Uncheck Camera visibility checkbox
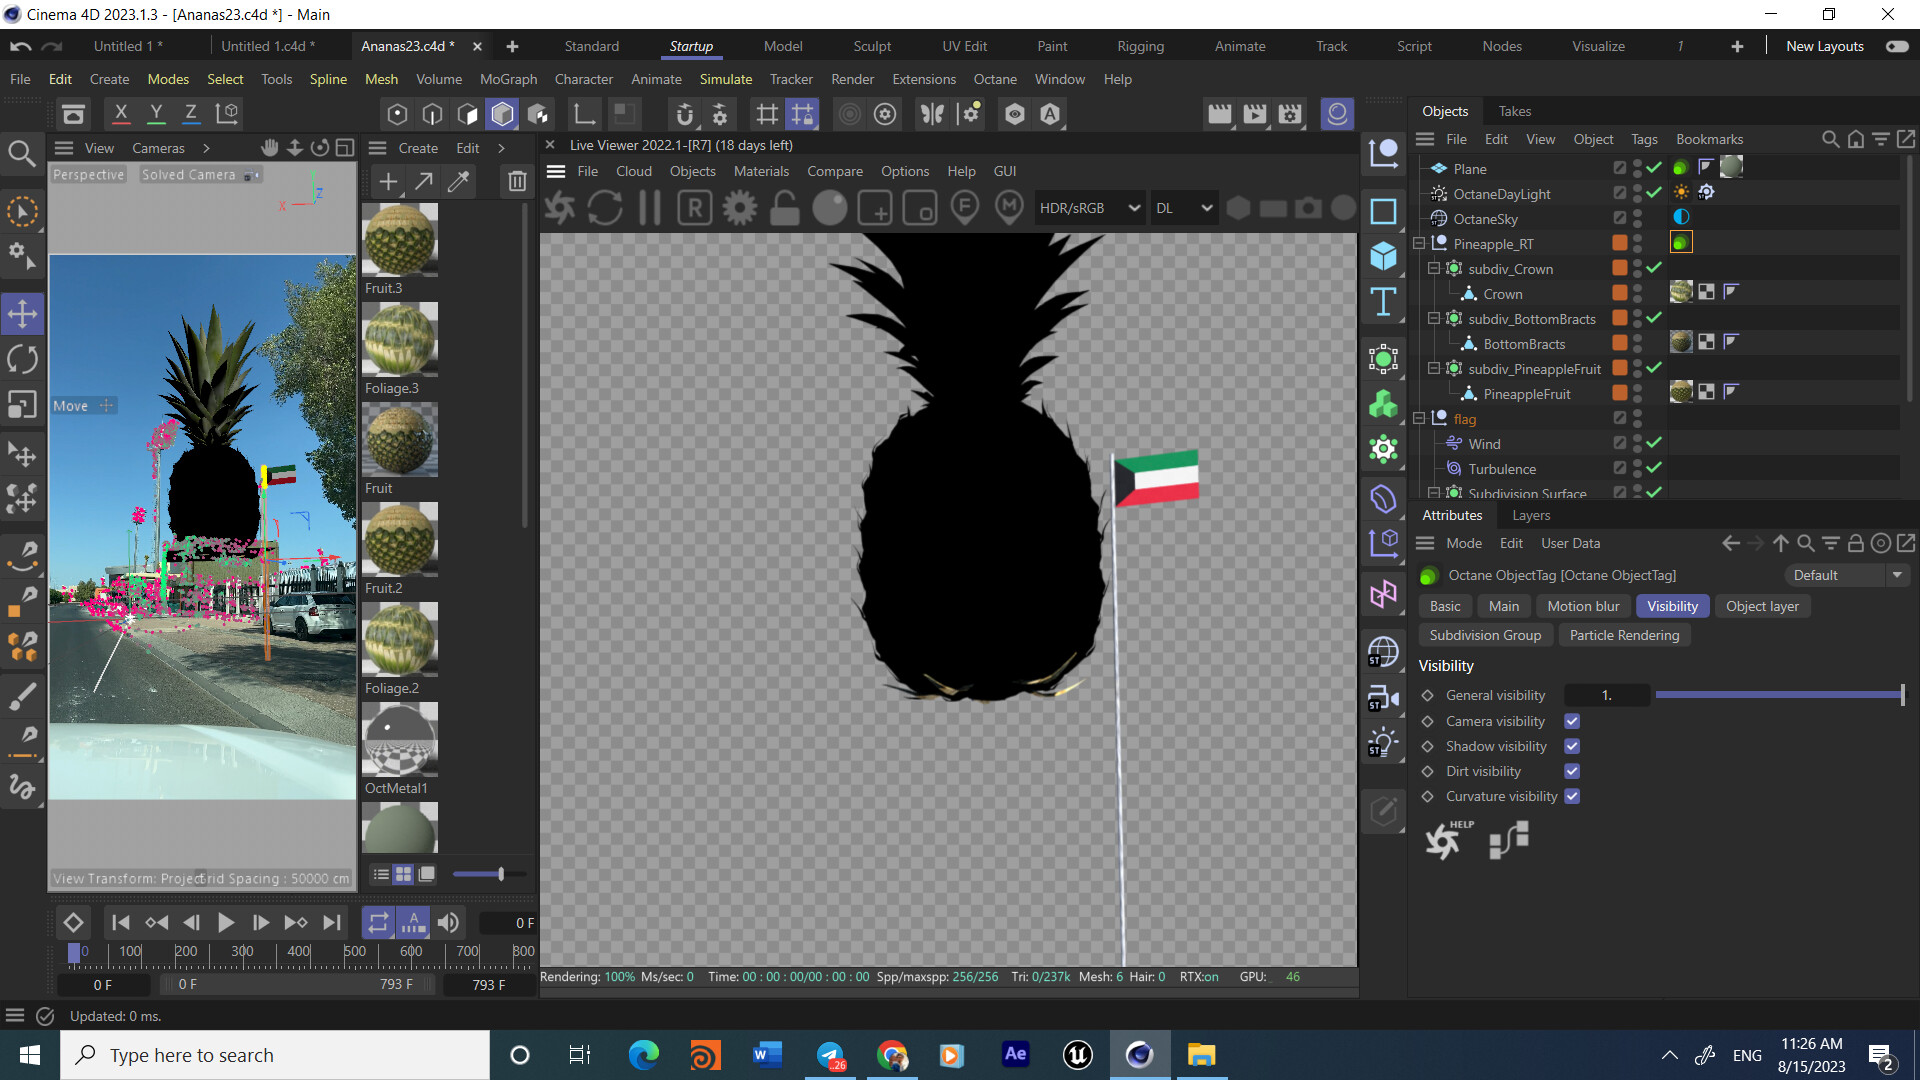 1572,721
